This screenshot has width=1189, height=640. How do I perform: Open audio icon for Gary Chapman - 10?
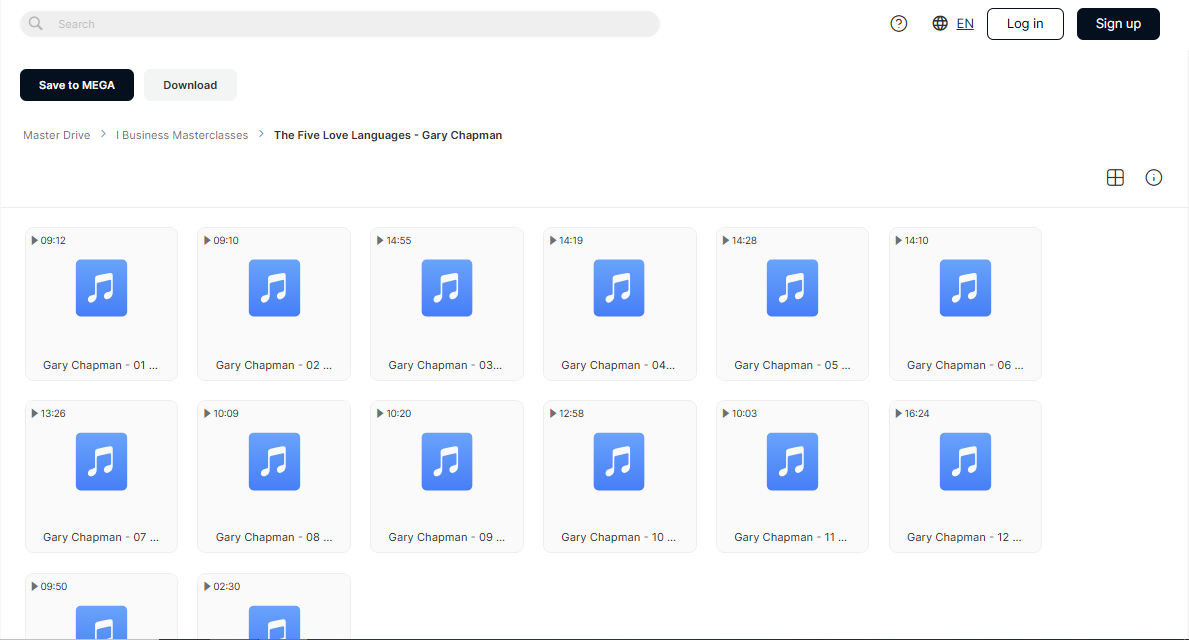click(619, 461)
